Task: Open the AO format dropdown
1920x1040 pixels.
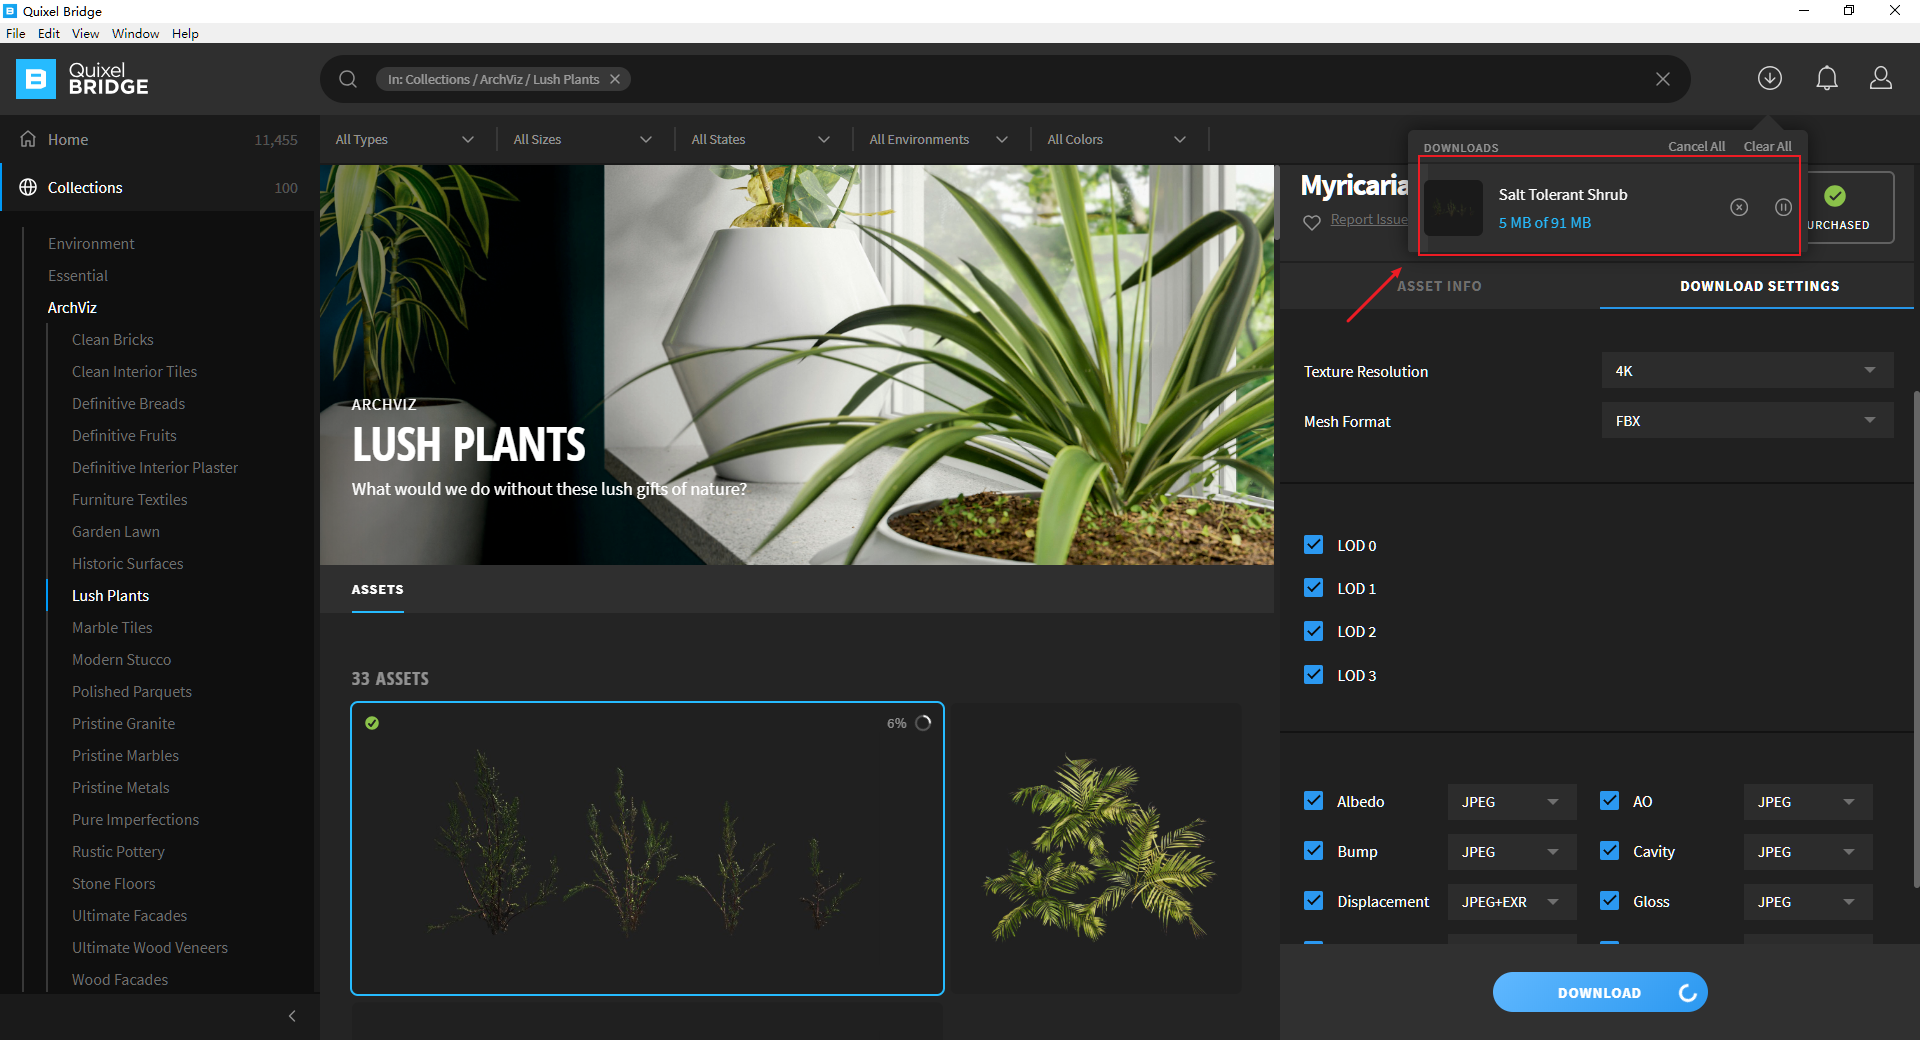Action: pos(1808,802)
